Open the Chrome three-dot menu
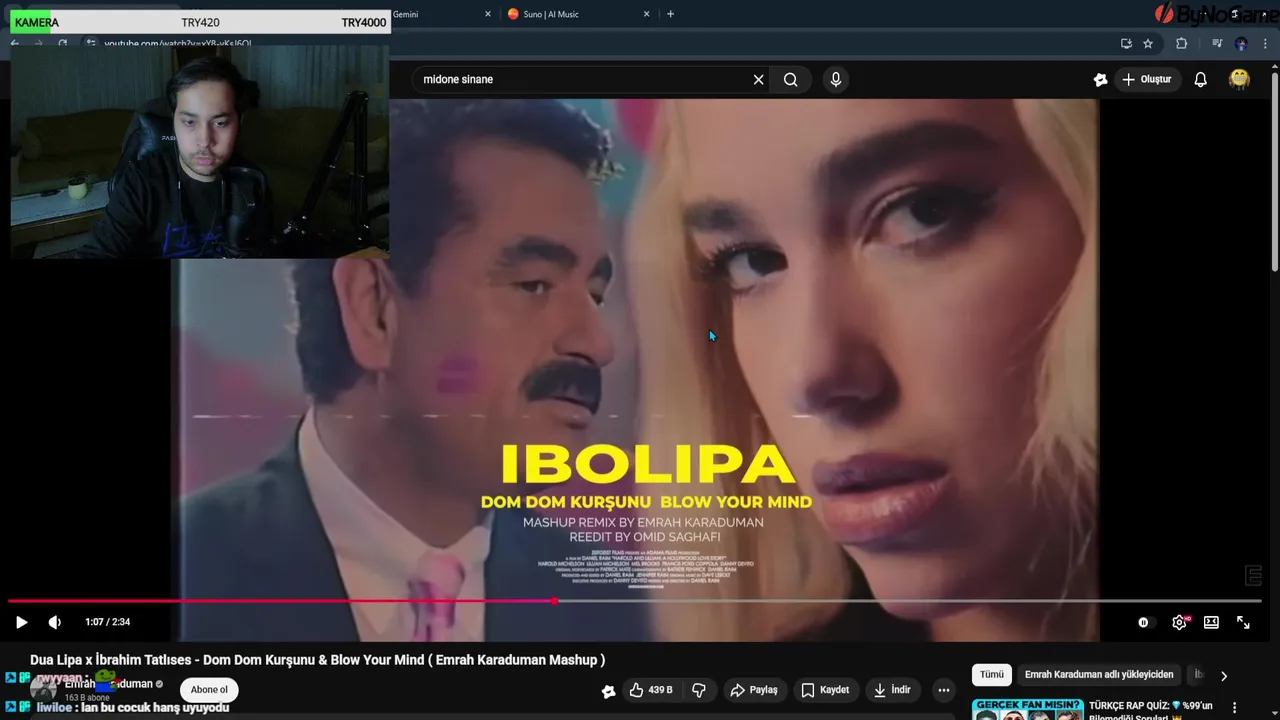Screen dimensions: 1280x720 click(1265, 43)
